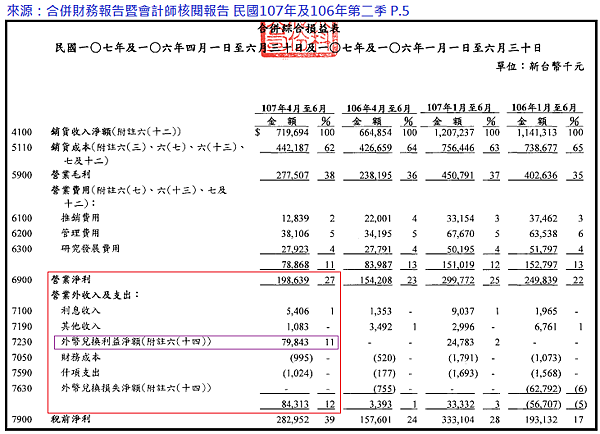Click the currency unit note 單位：新台幣千元
This screenshot has height=434, width=600.
click(540, 67)
